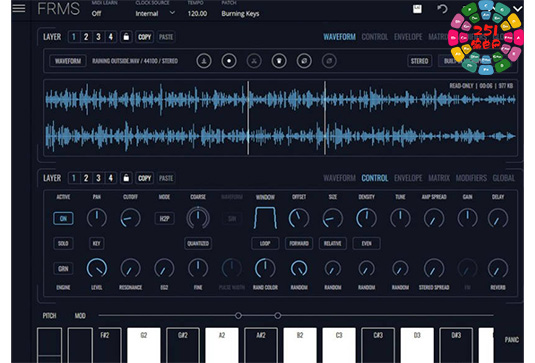535x363 pixels.
Task: Toggle the KEY button under Pan
Action: point(97,244)
